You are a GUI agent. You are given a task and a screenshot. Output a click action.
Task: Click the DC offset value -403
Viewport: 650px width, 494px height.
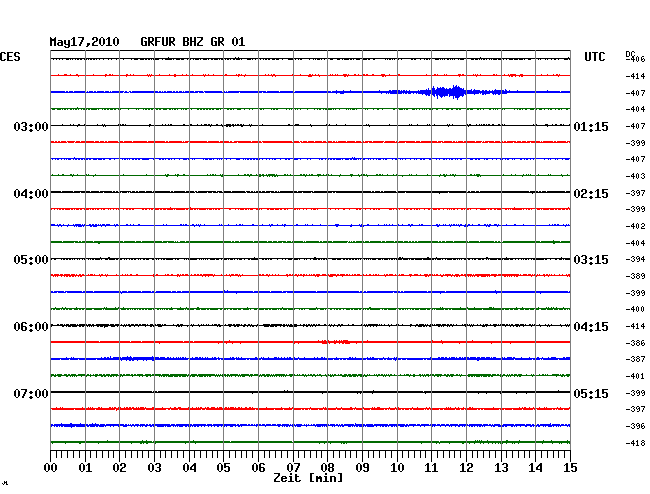coord(635,176)
